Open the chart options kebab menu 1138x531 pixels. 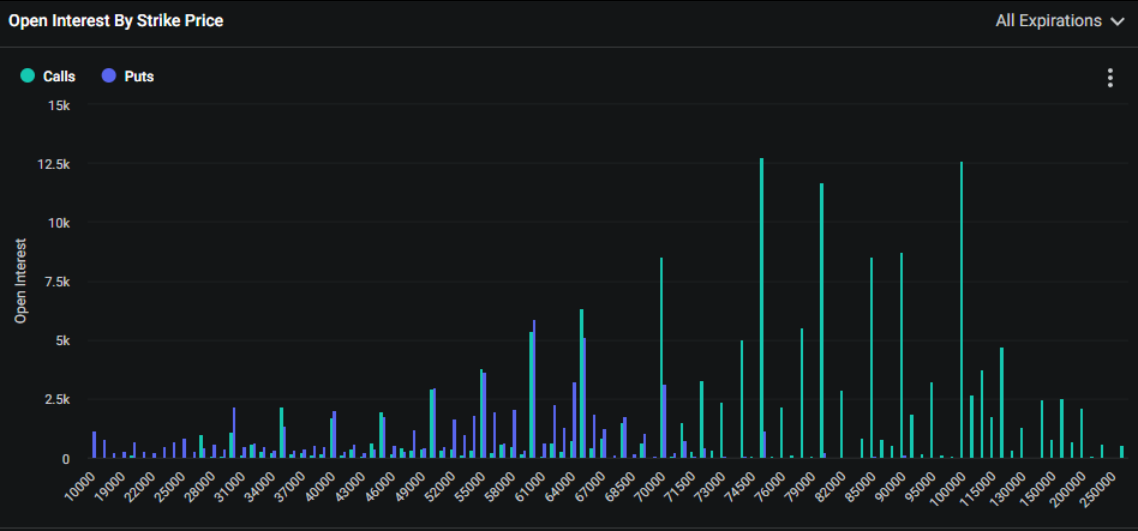coord(1110,78)
